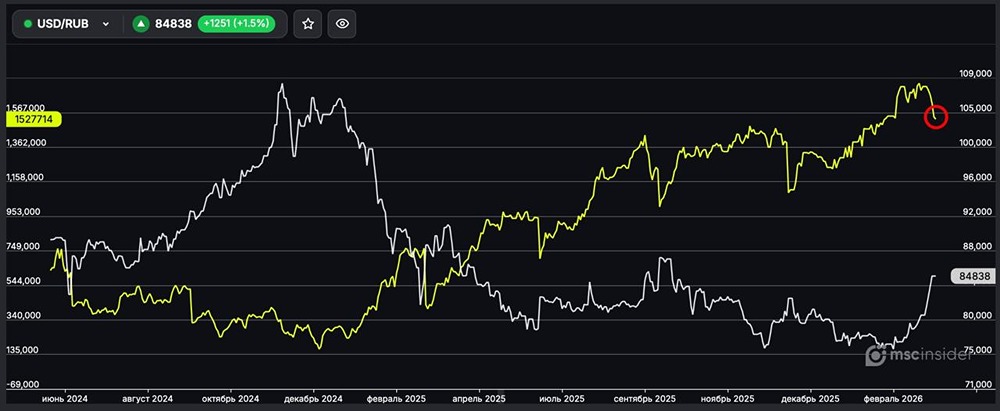This screenshot has width=1000, height=411.
Task: Click the -69,000 left-axis label
Action: [23, 385]
